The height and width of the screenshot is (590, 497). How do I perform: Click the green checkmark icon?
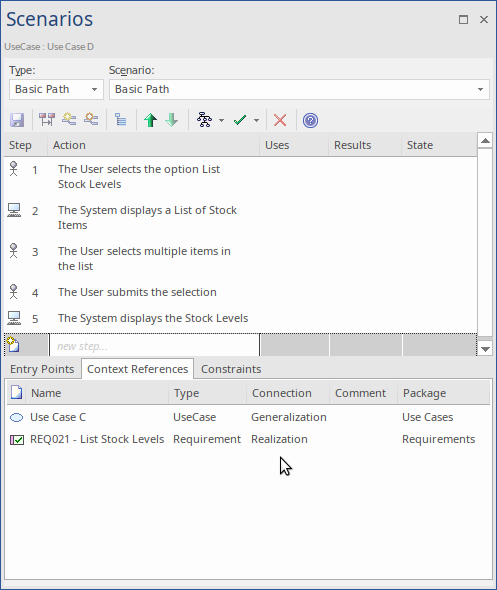[240, 120]
